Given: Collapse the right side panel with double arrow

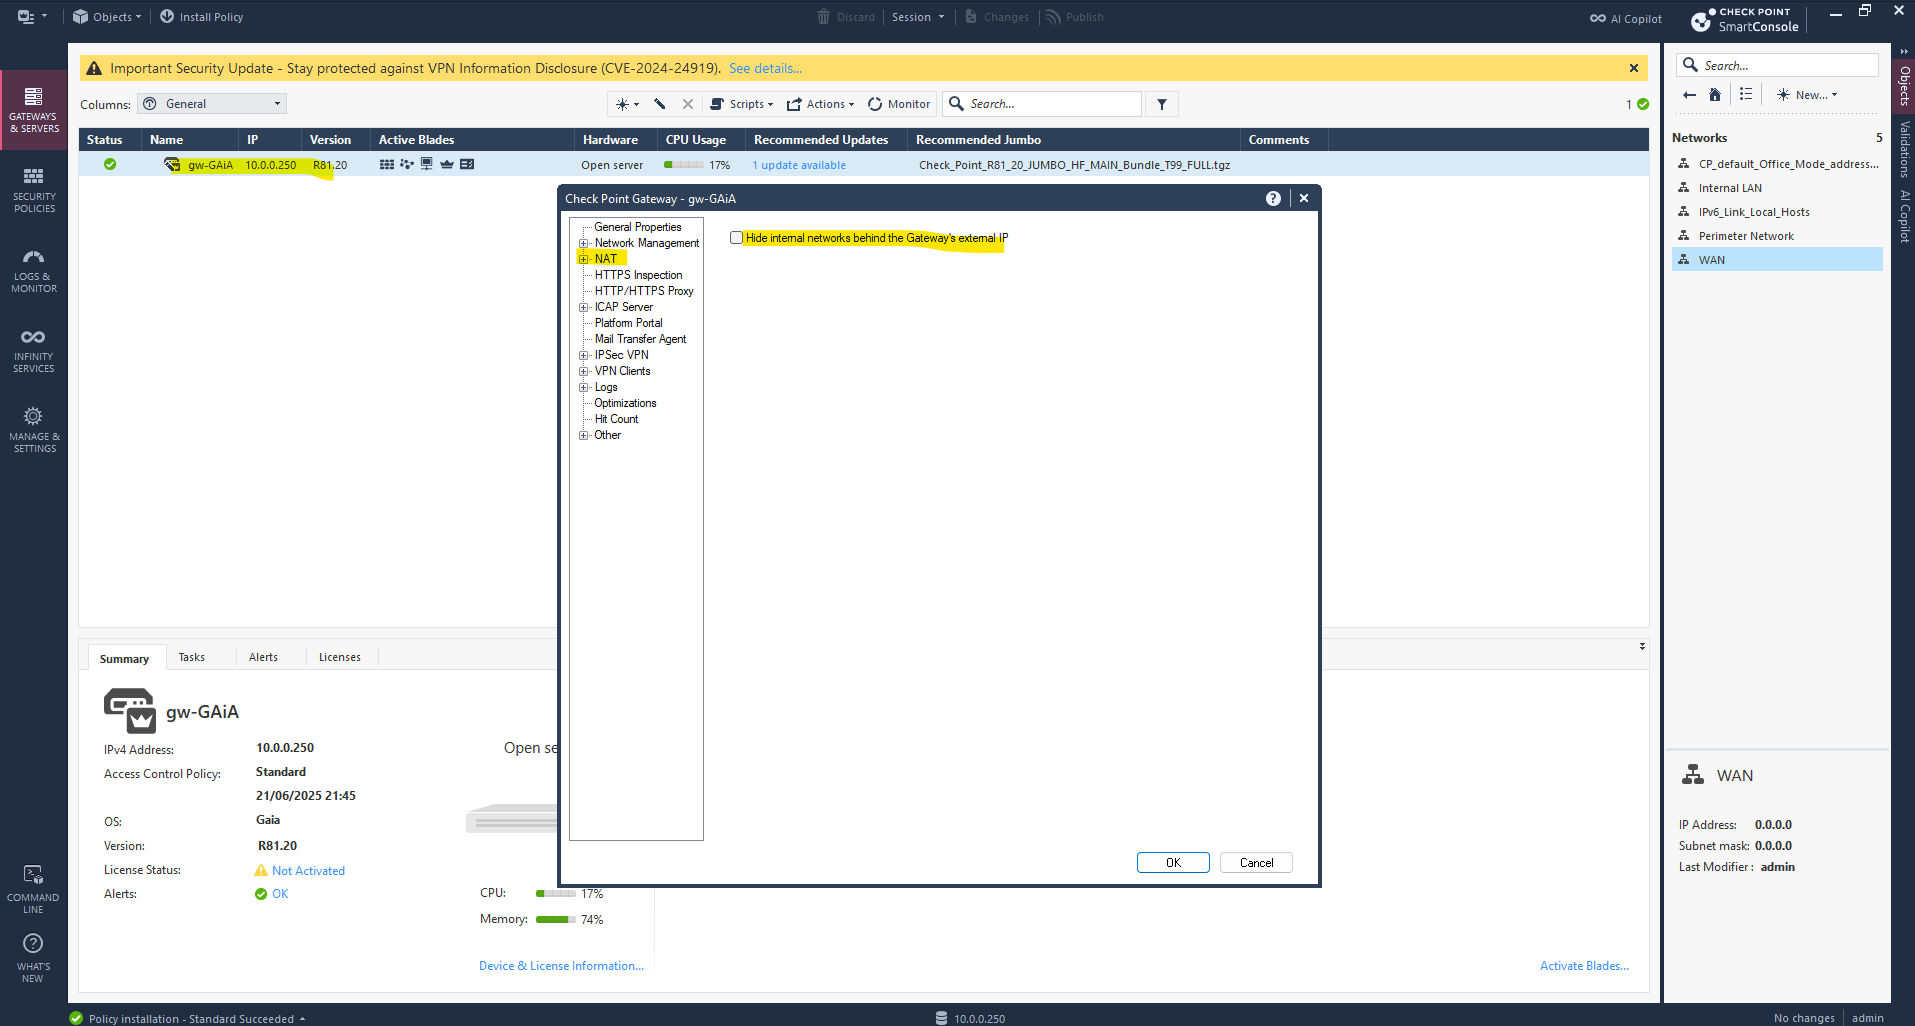Looking at the screenshot, I should pos(1903,51).
